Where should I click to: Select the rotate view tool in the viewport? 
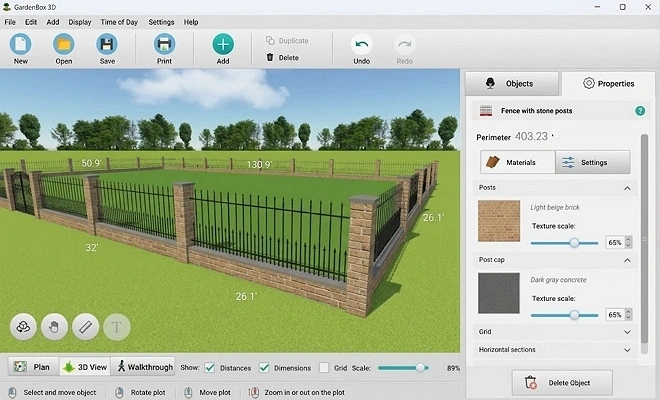[x=23, y=327]
